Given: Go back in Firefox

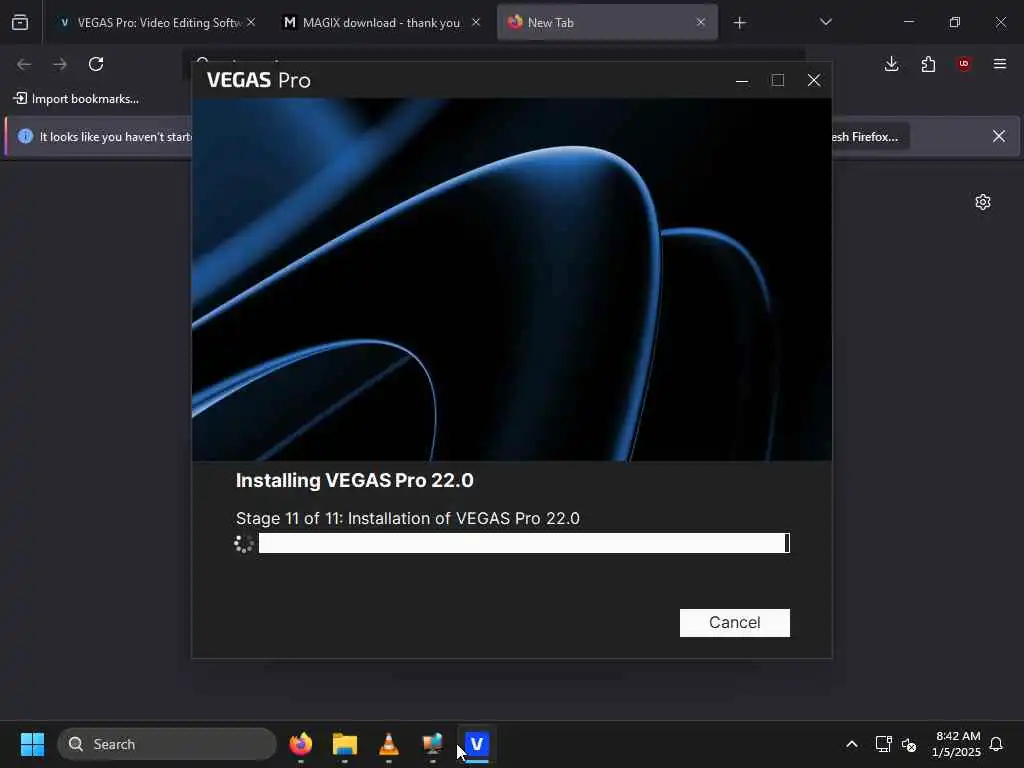Looking at the screenshot, I should pyautogui.click(x=24, y=64).
